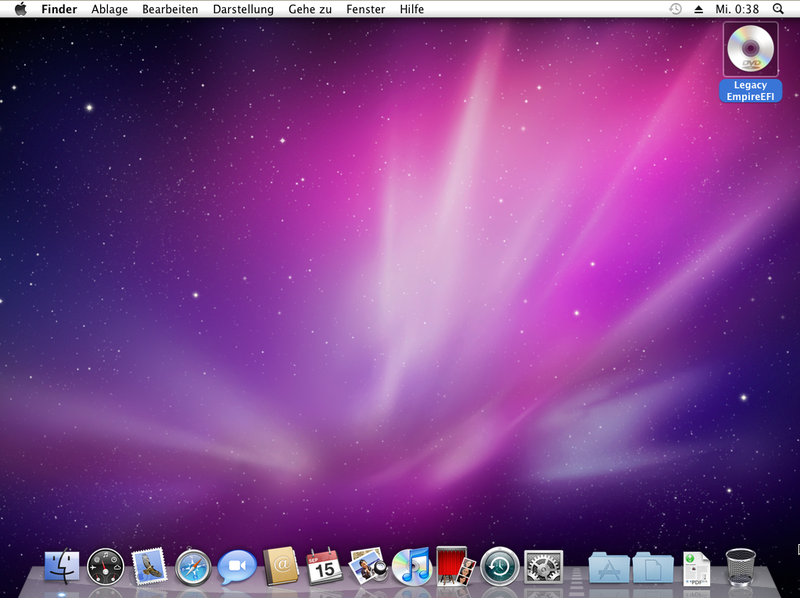Open the Trash in the Dock
The height and width of the screenshot is (598, 800).
pos(740,567)
